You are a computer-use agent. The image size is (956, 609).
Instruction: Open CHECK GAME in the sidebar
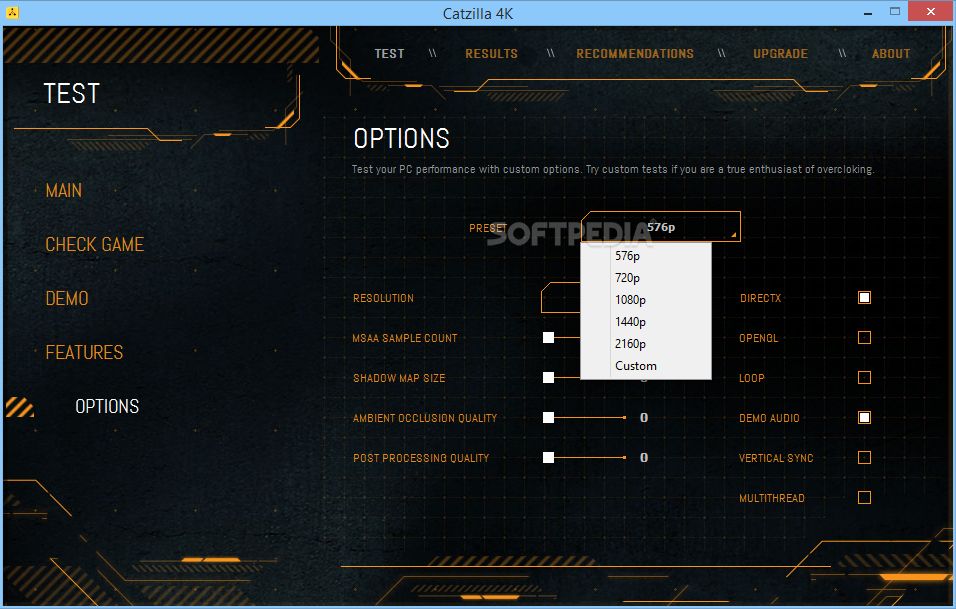[95, 244]
